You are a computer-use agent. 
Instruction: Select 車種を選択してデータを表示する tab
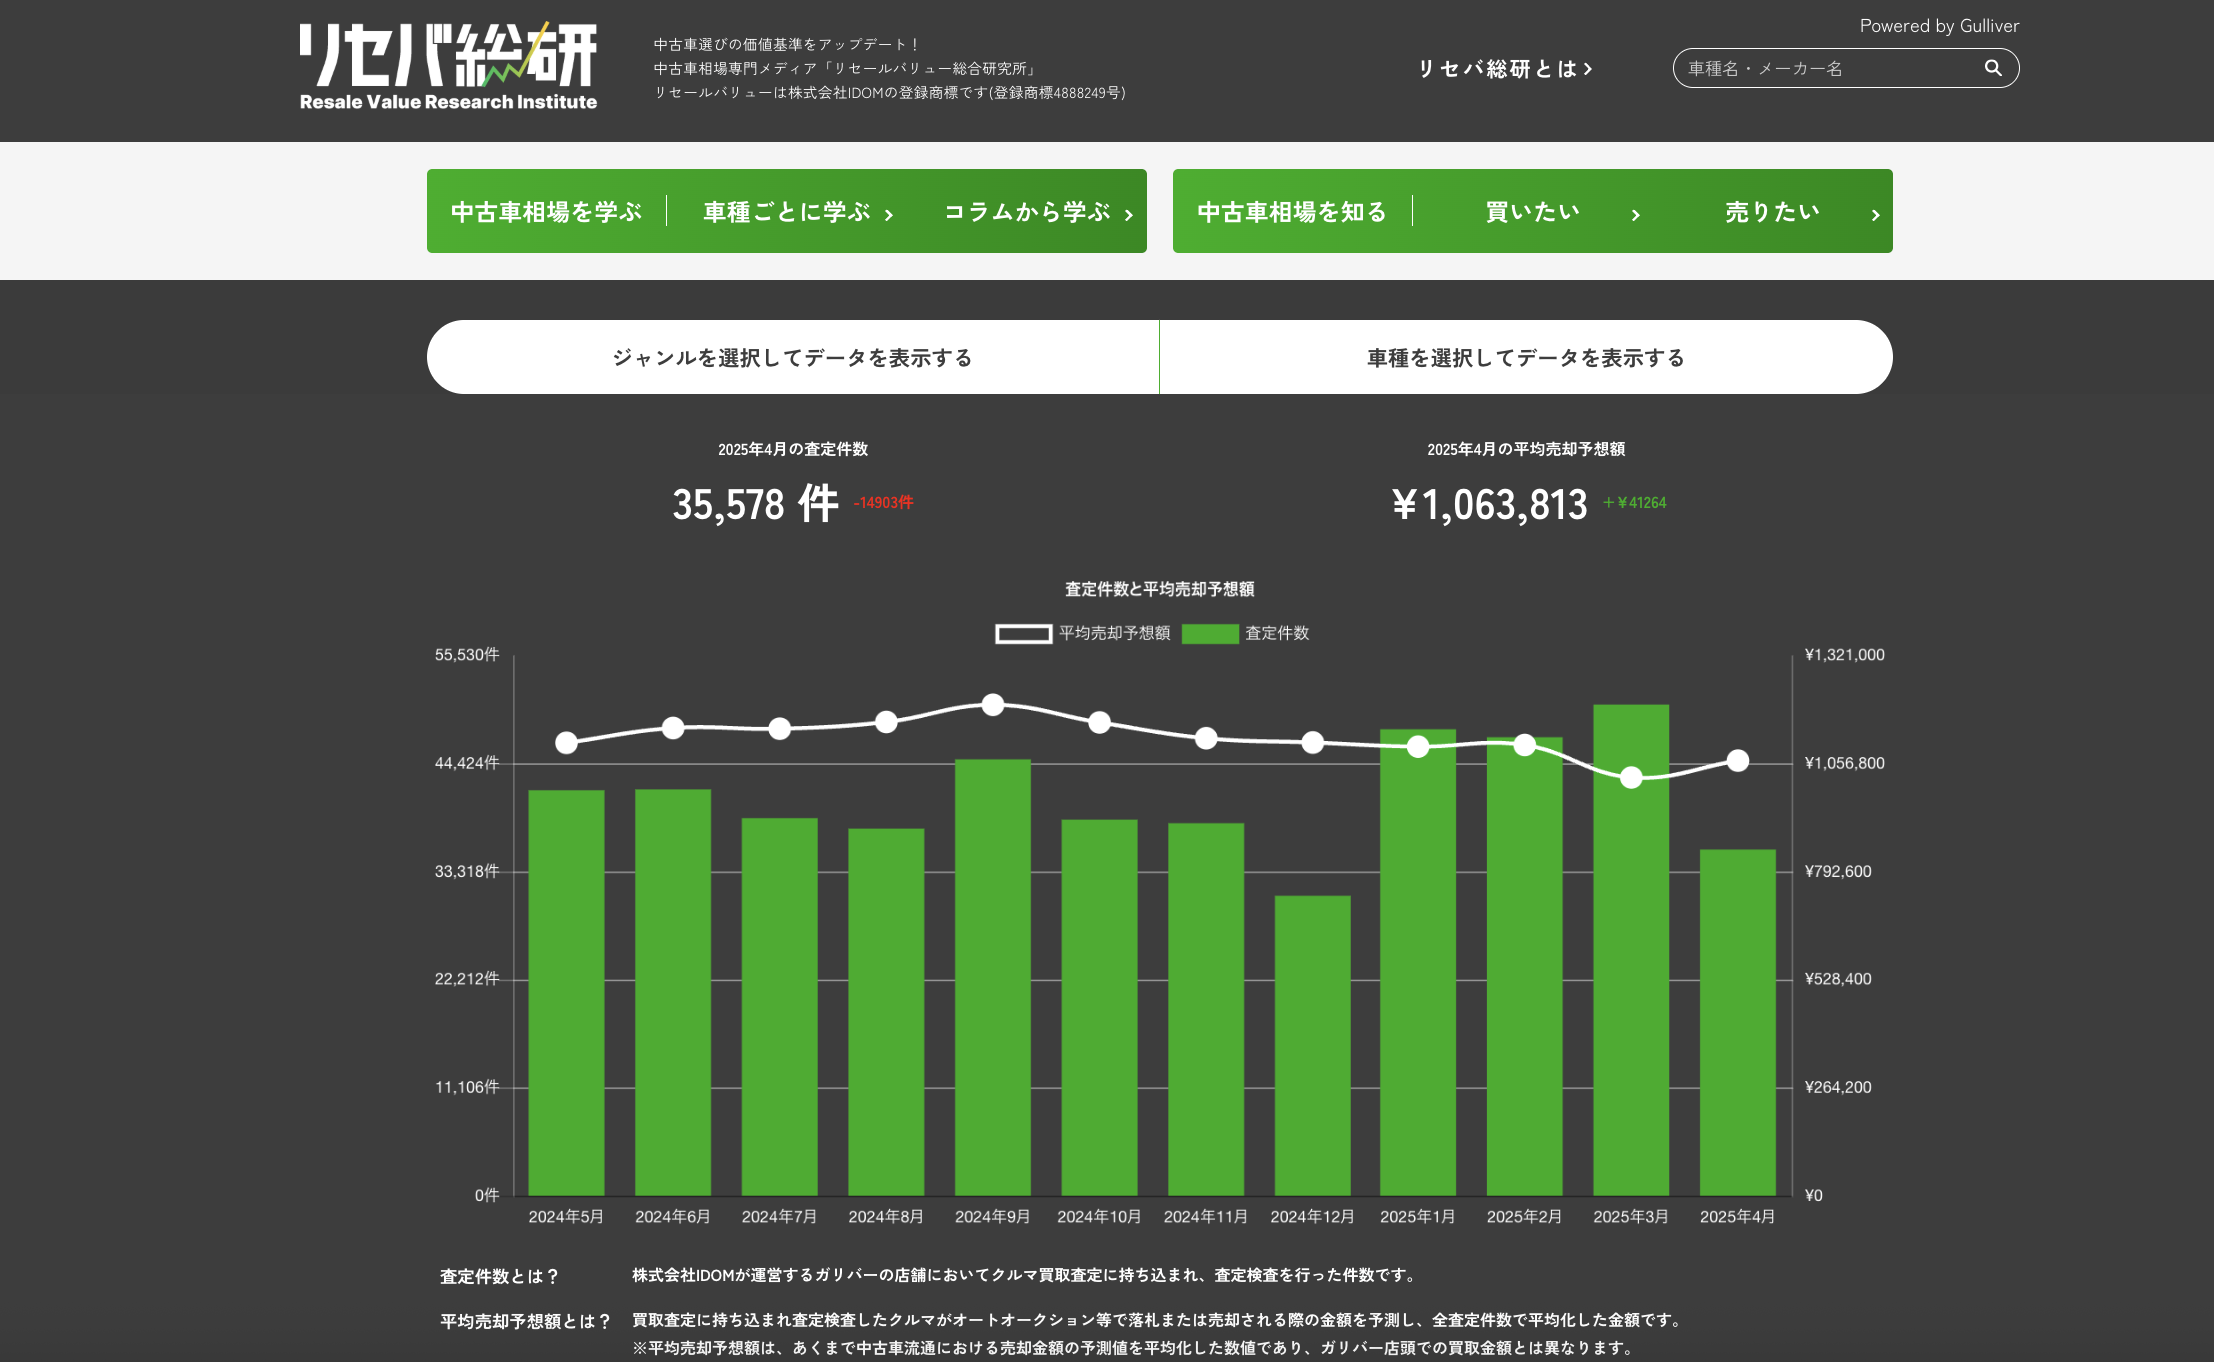pyautogui.click(x=1525, y=357)
